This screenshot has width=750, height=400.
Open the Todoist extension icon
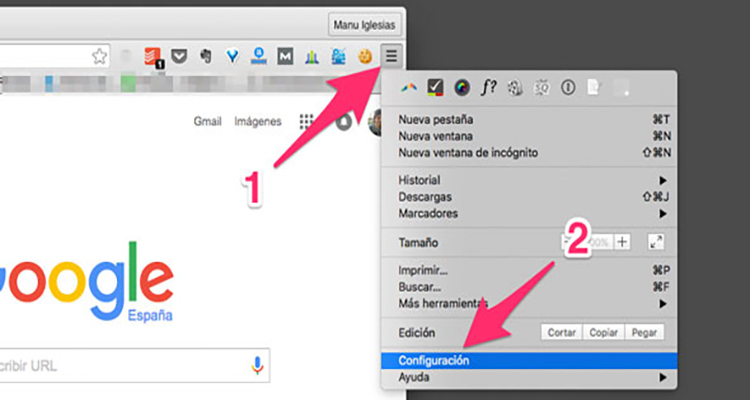pyautogui.click(x=153, y=56)
